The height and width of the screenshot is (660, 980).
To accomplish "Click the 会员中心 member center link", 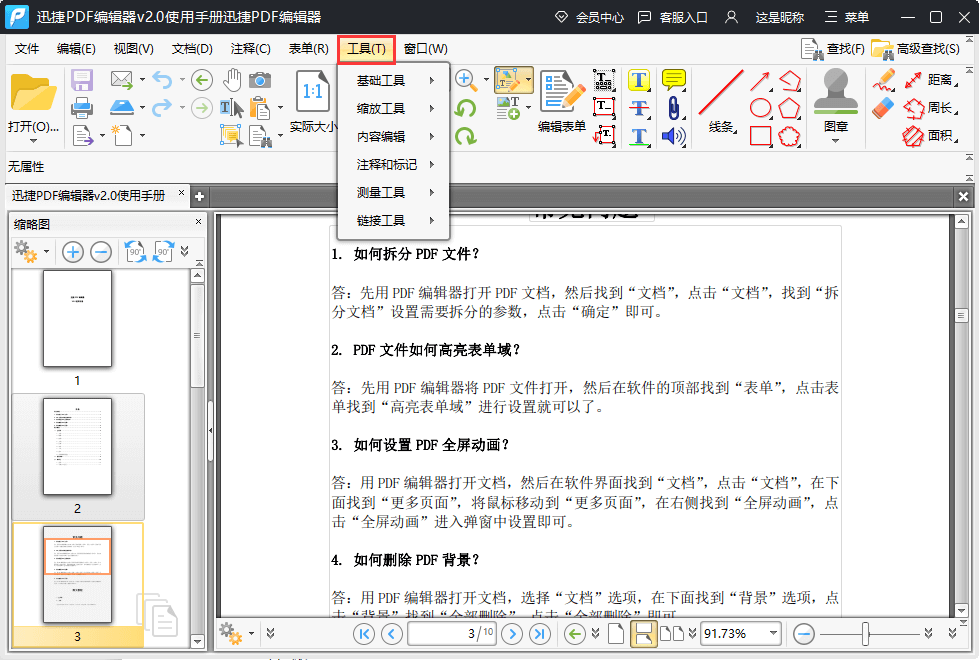I will tap(589, 17).
